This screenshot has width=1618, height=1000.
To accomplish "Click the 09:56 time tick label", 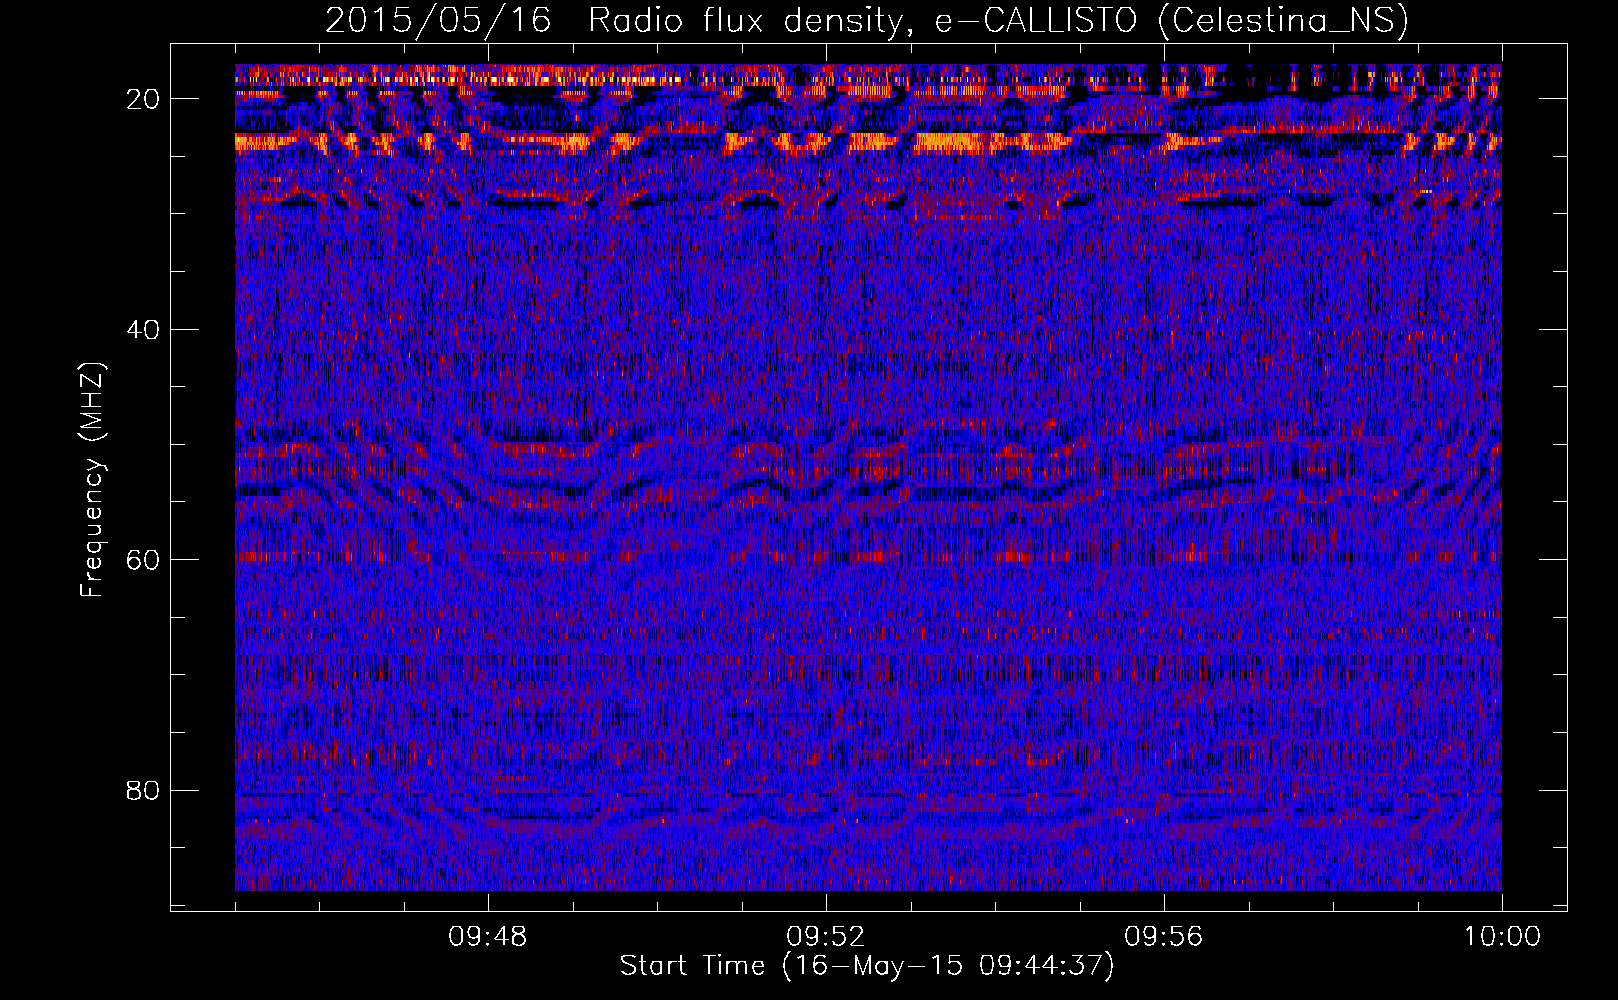I will [x=1164, y=937].
